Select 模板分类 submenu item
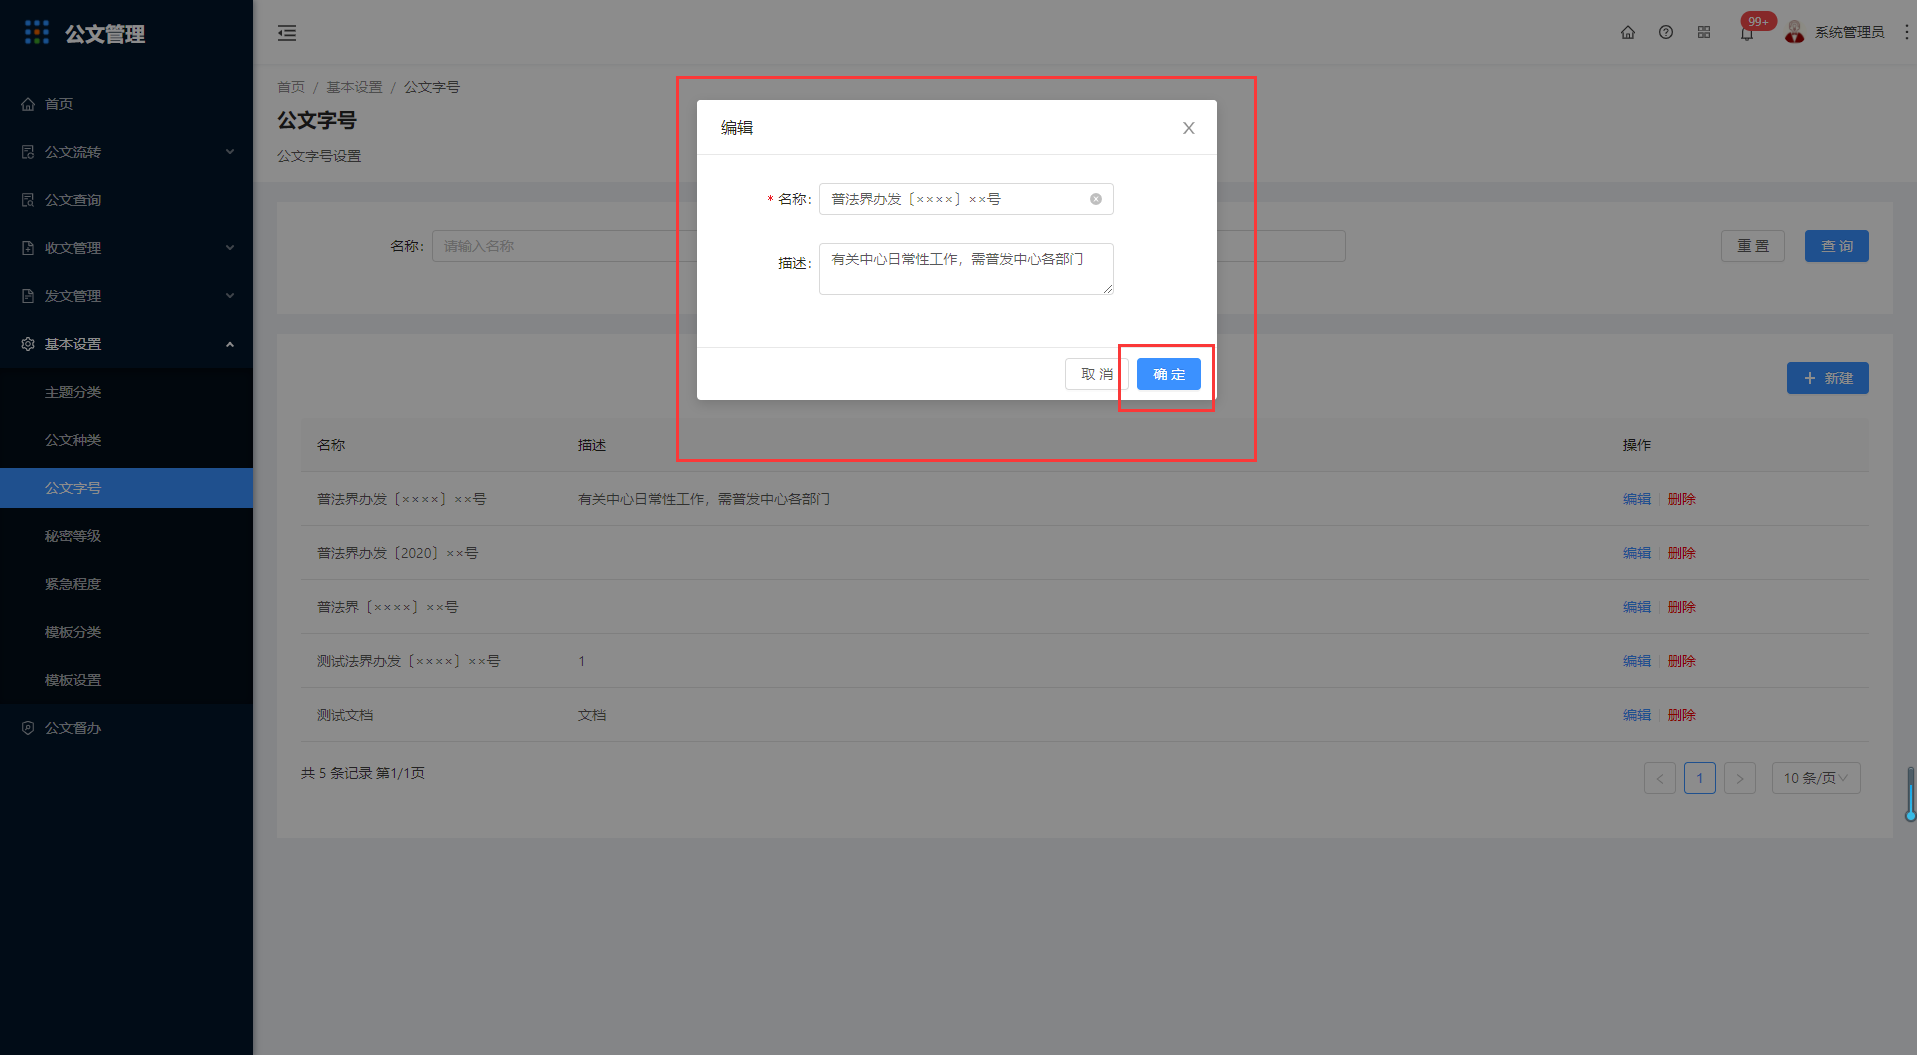Screen dimensions: 1917x1055 (126, 632)
